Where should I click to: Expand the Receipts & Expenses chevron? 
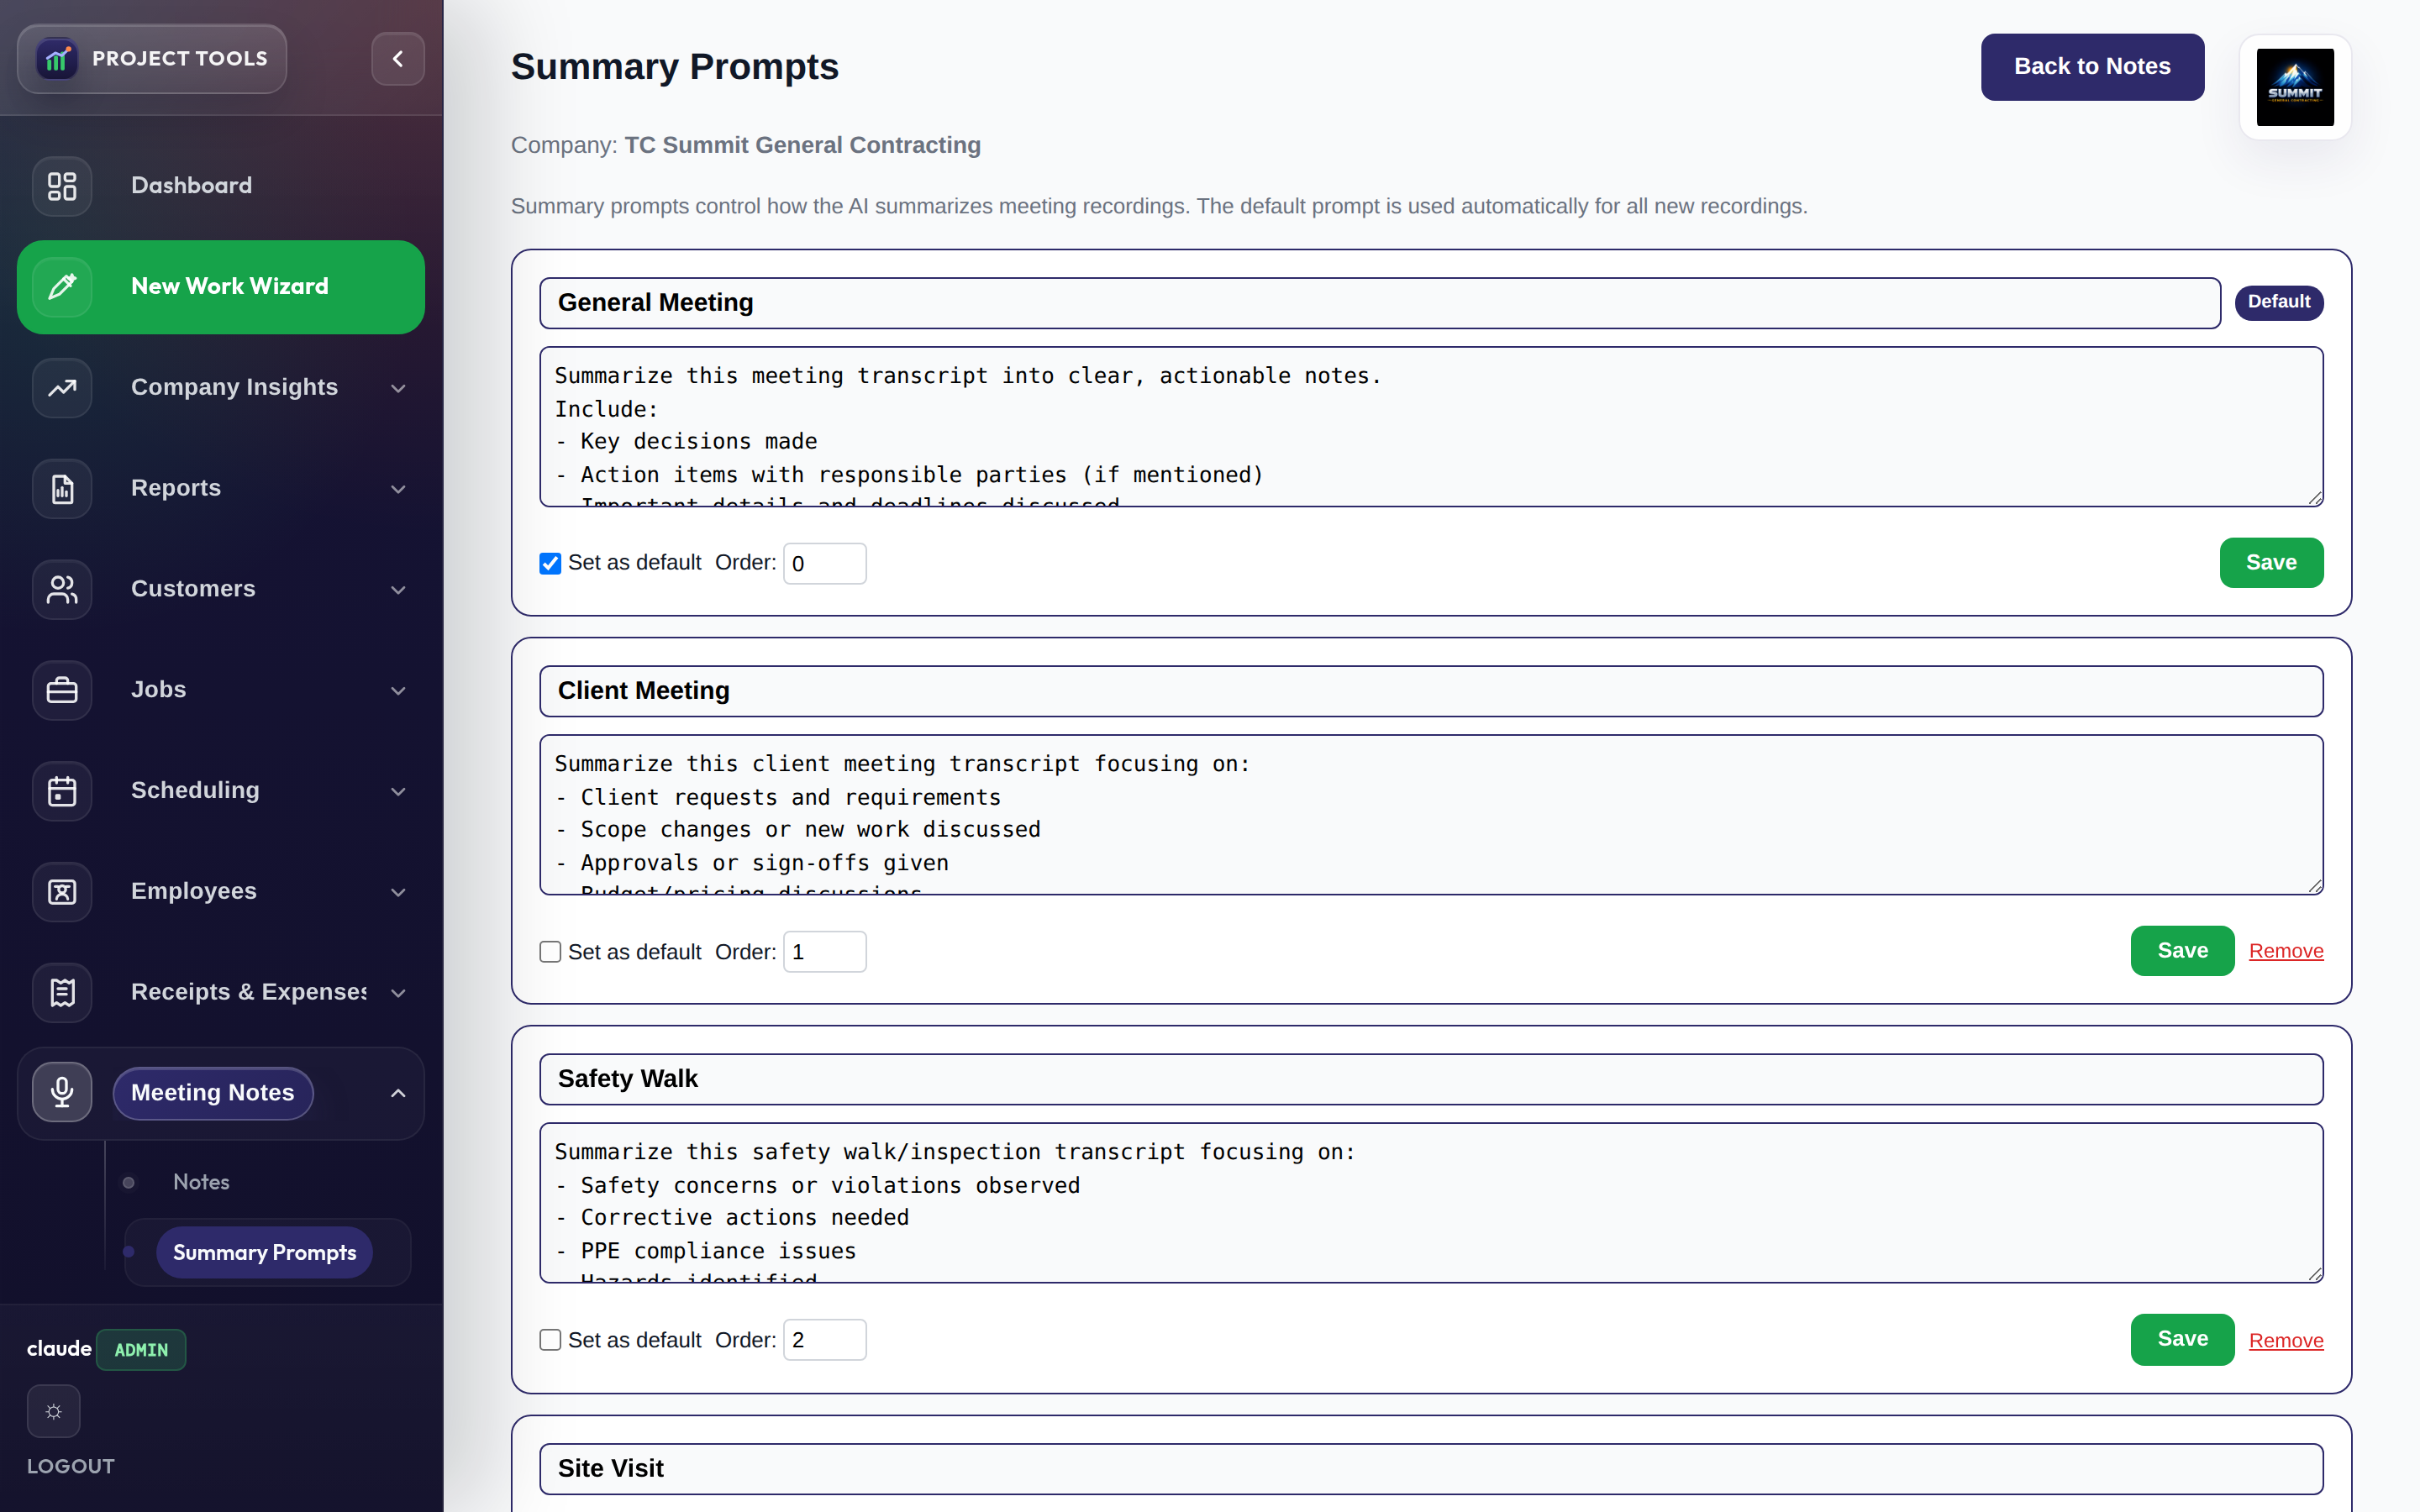click(398, 993)
